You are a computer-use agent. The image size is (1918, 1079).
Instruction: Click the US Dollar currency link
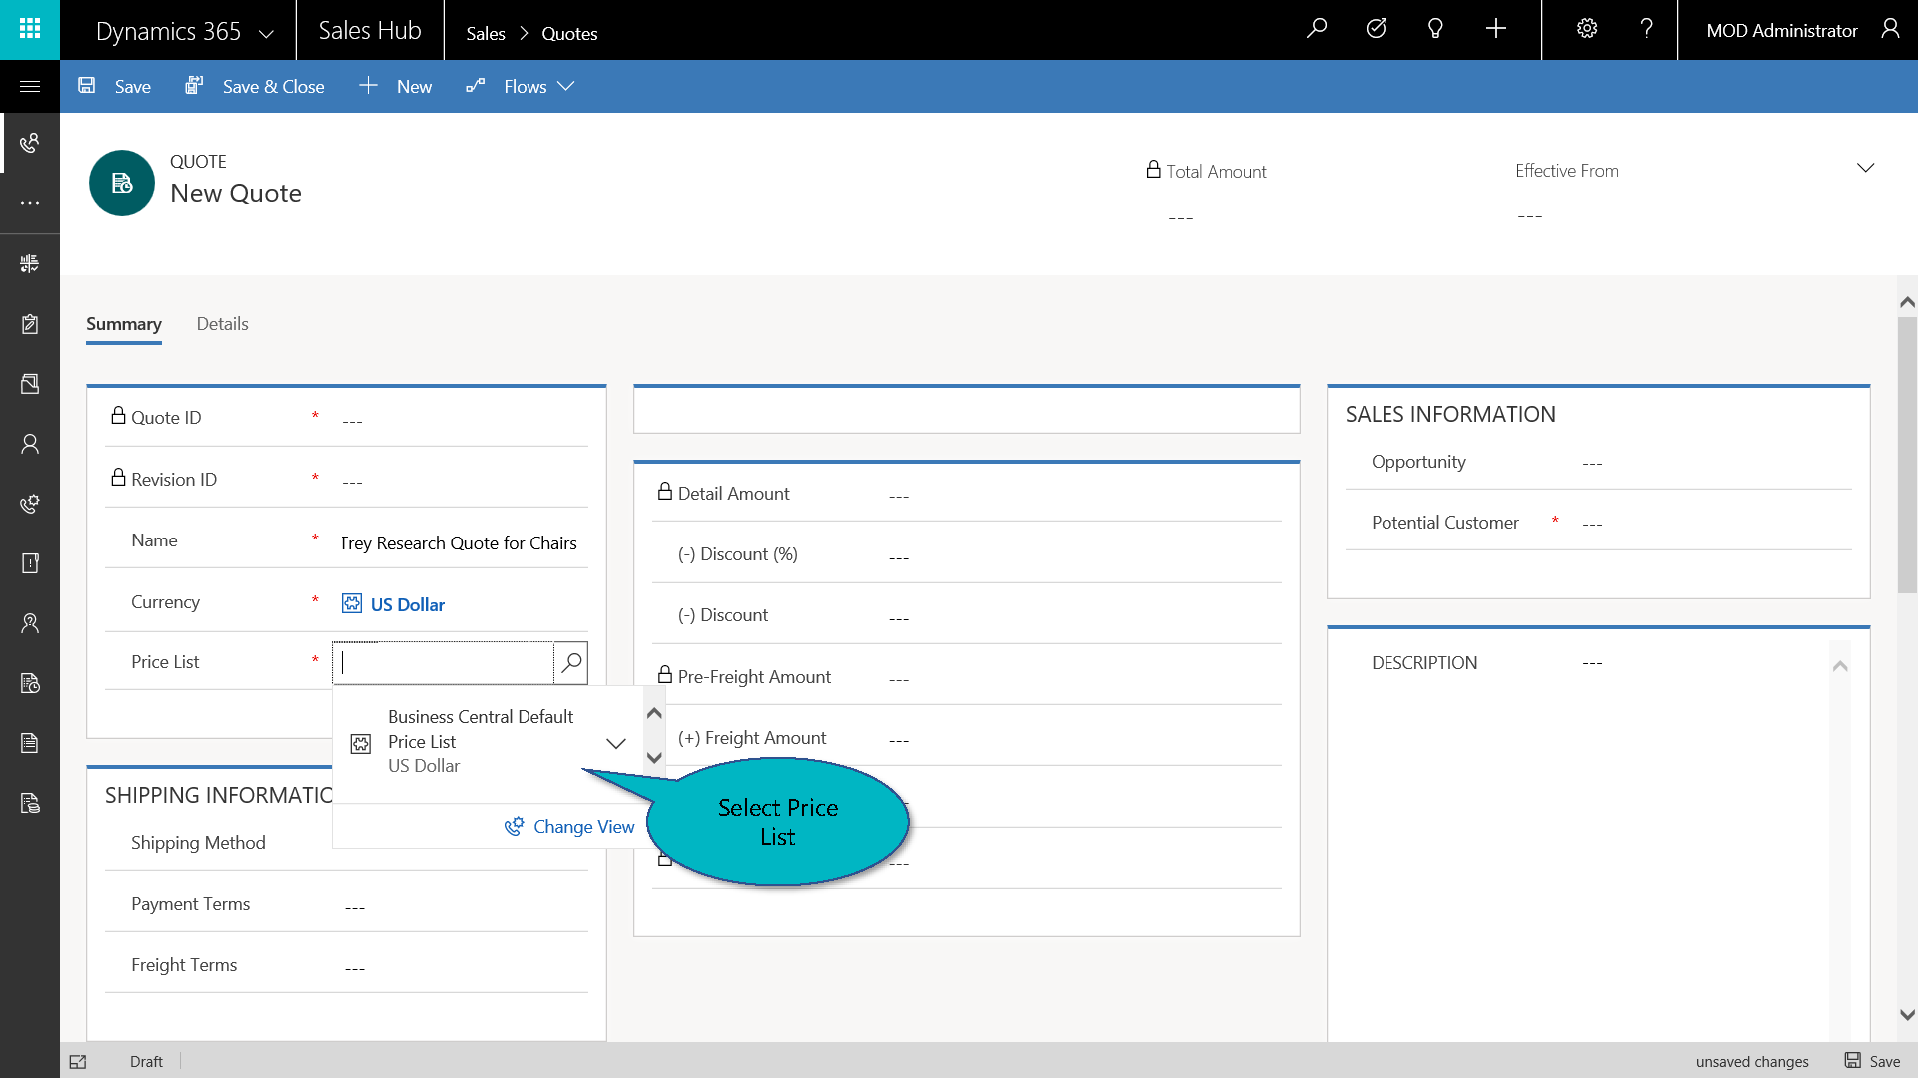(407, 604)
